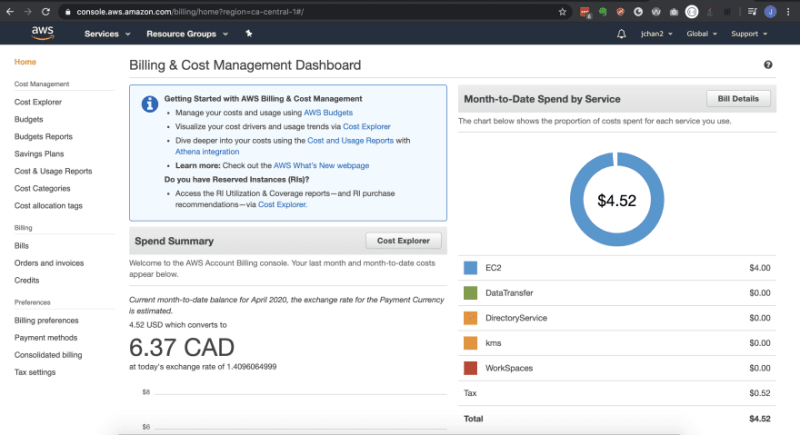Click the EC2 blue color swatch
Screen dimensions: 800x435
[470, 268]
